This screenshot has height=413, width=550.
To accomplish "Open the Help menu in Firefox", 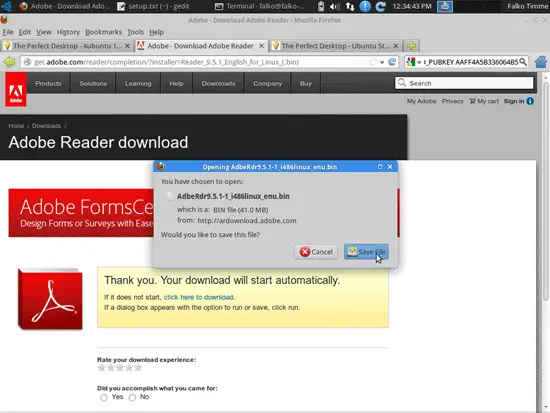I will [x=156, y=32].
